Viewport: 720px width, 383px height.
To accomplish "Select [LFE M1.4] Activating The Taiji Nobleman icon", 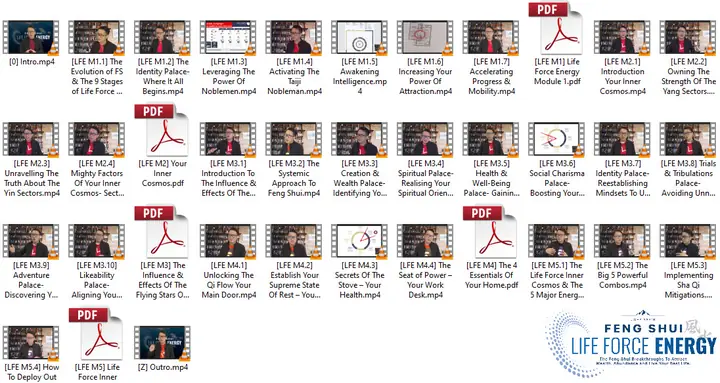I will pos(294,38).
